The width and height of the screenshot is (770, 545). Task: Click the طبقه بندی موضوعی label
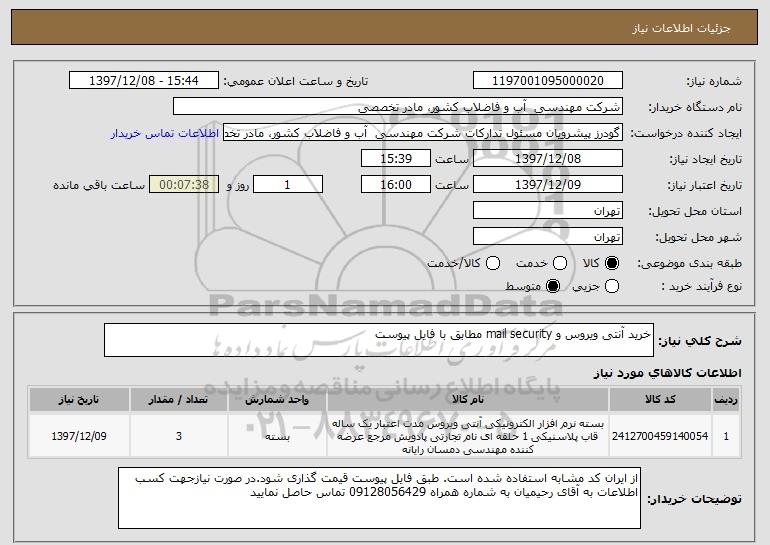(689, 264)
